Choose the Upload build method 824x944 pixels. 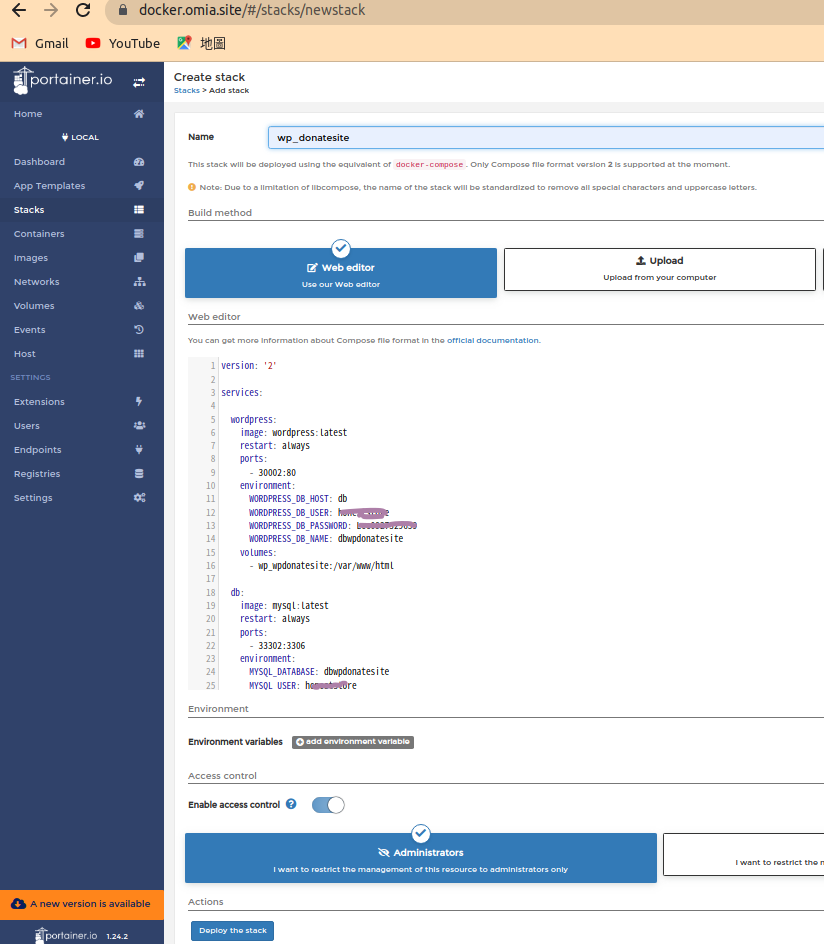point(659,269)
